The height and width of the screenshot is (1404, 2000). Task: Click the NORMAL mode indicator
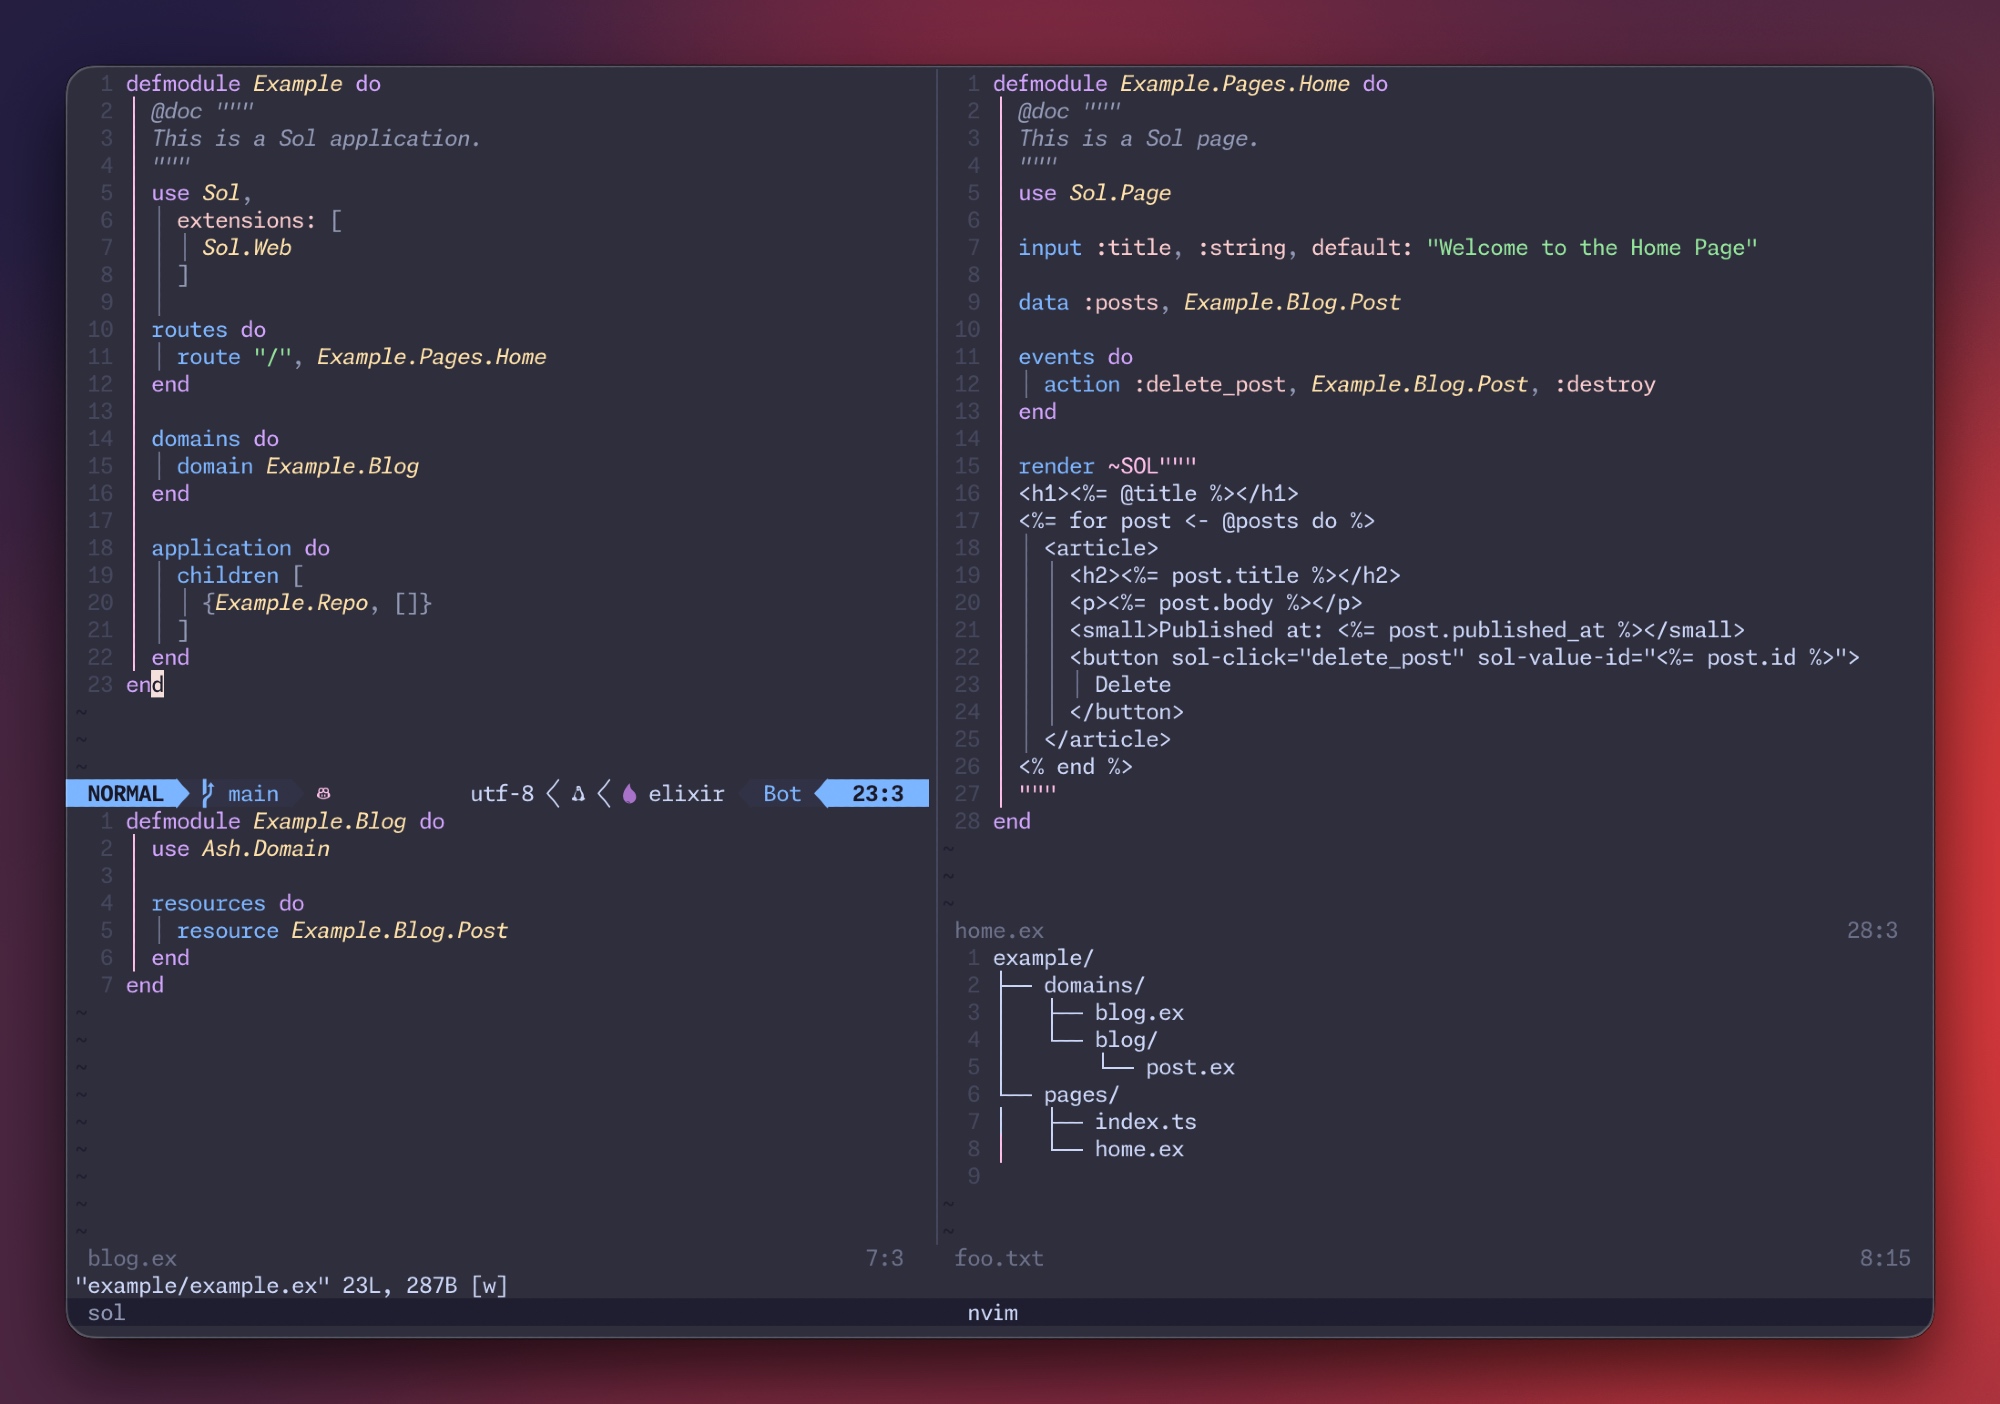pos(125,793)
